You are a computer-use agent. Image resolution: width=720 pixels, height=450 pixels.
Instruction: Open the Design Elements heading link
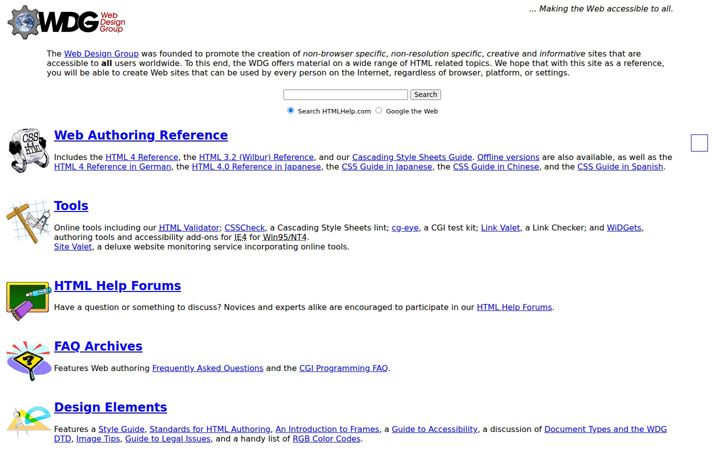[111, 407]
